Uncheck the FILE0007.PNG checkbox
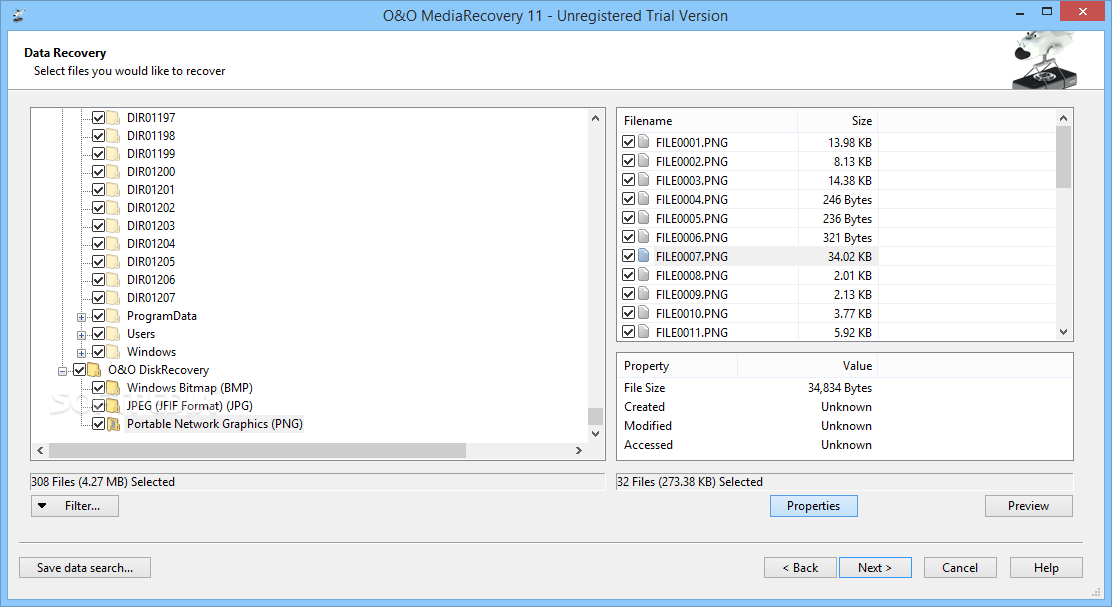 coord(628,256)
